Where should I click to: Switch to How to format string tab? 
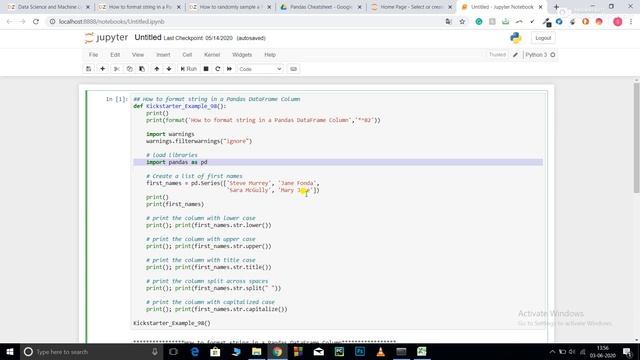140,7
